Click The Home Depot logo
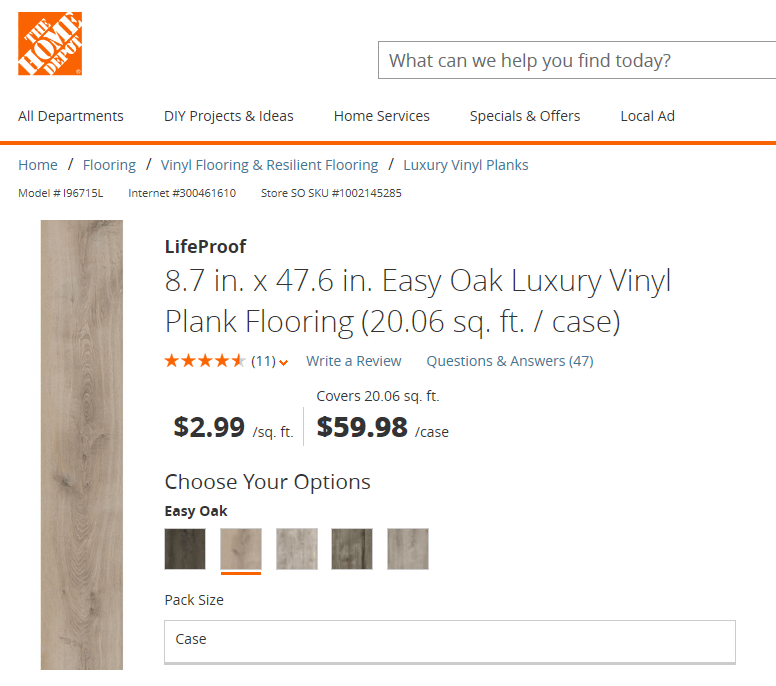This screenshot has width=776, height=686. pyautogui.click(x=50, y=44)
